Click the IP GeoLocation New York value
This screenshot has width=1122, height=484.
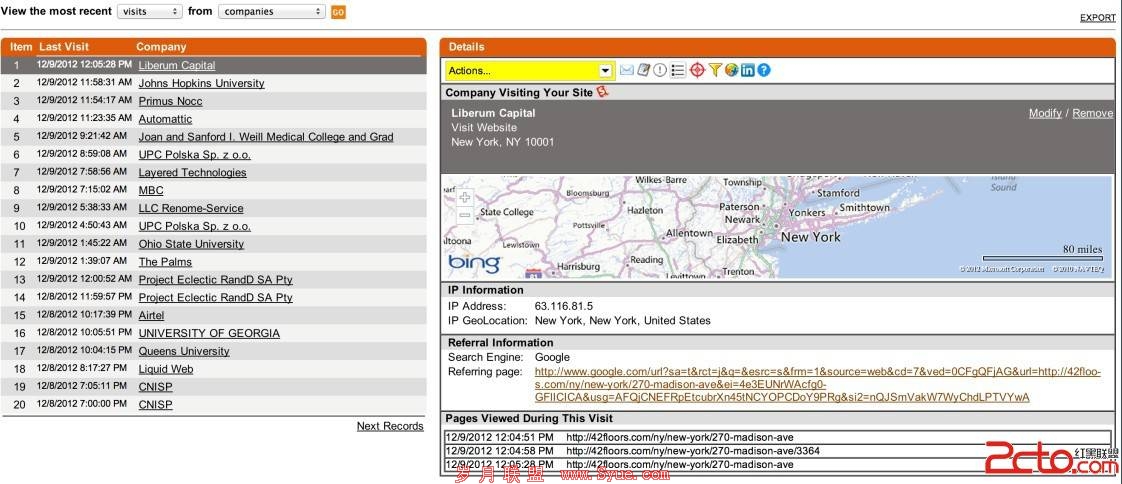(x=623, y=321)
